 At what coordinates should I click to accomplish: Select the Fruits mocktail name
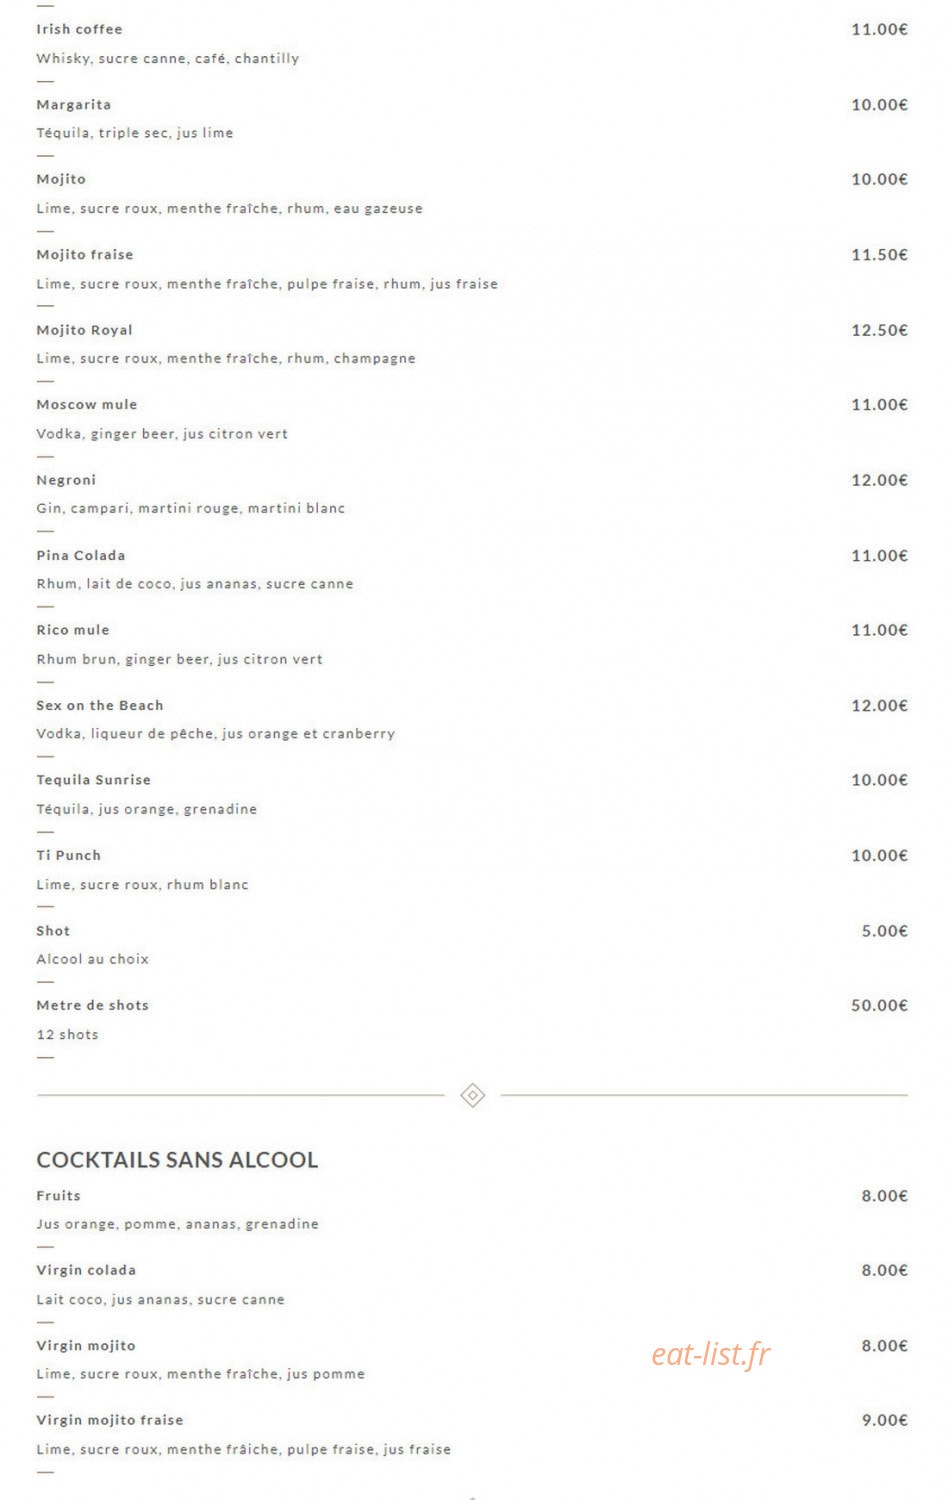(59, 1195)
